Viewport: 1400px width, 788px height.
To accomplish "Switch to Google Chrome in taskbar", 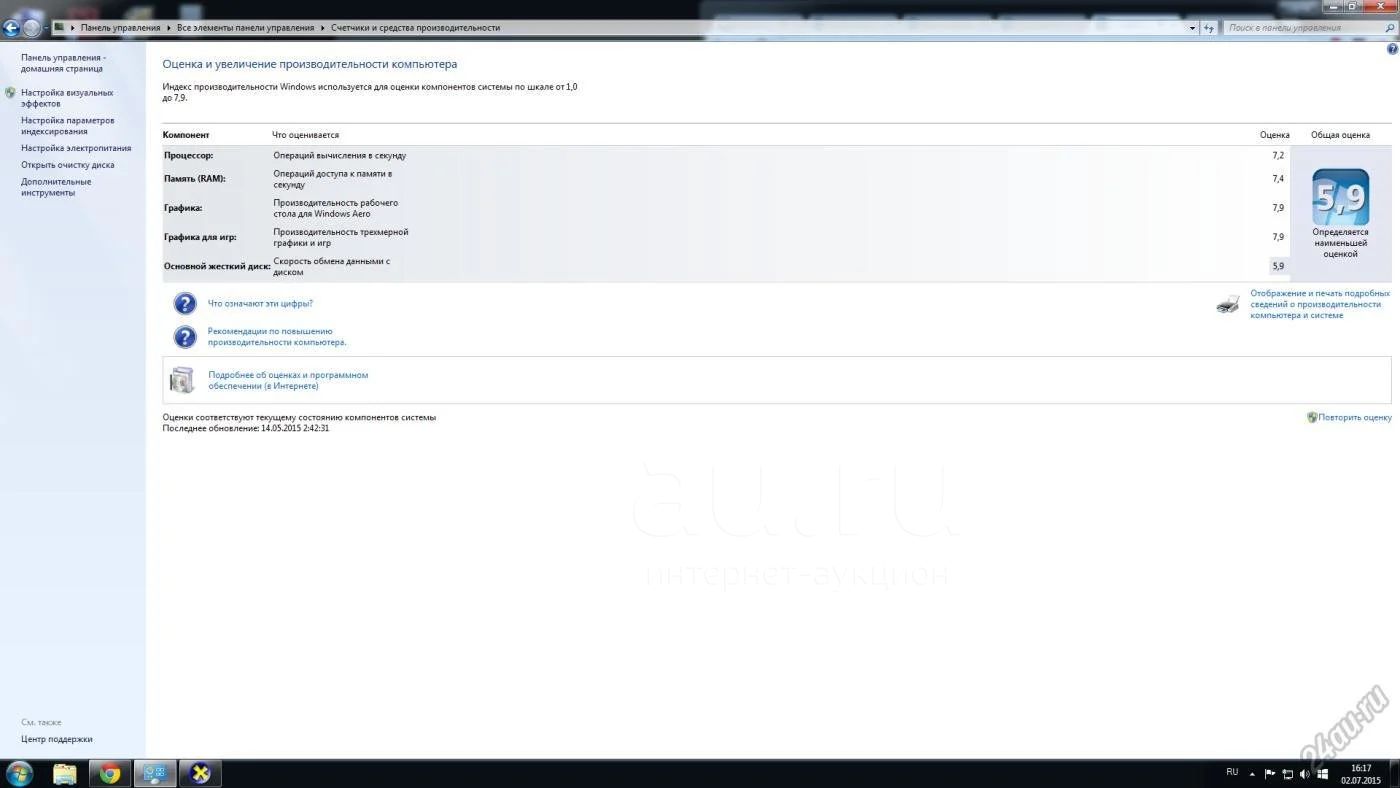I will pyautogui.click(x=110, y=774).
